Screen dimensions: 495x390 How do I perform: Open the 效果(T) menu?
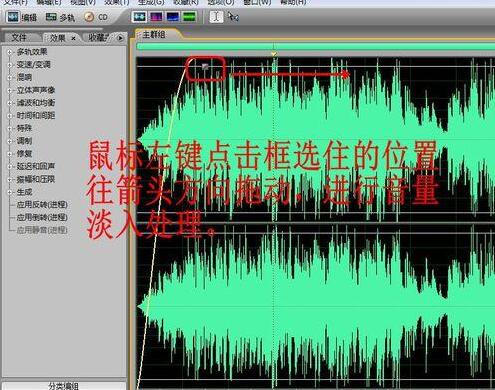117,2
